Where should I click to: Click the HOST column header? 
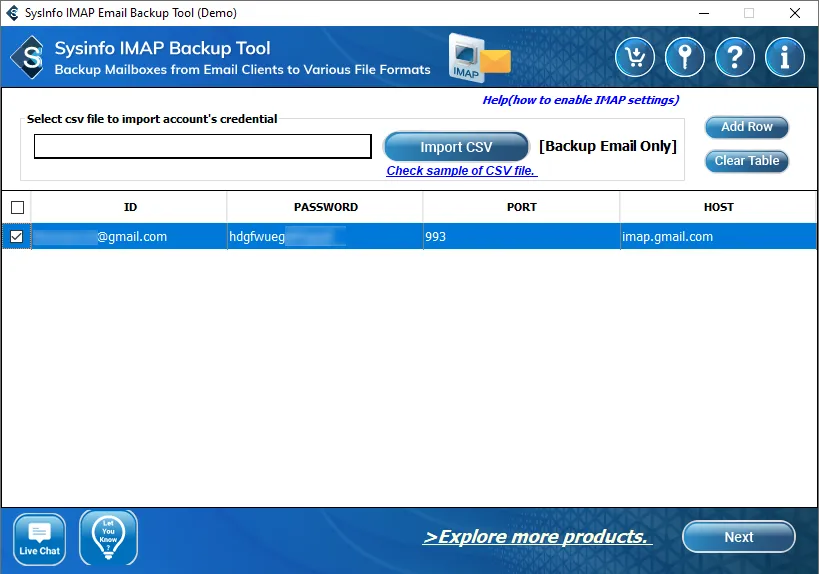[x=718, y=207]
